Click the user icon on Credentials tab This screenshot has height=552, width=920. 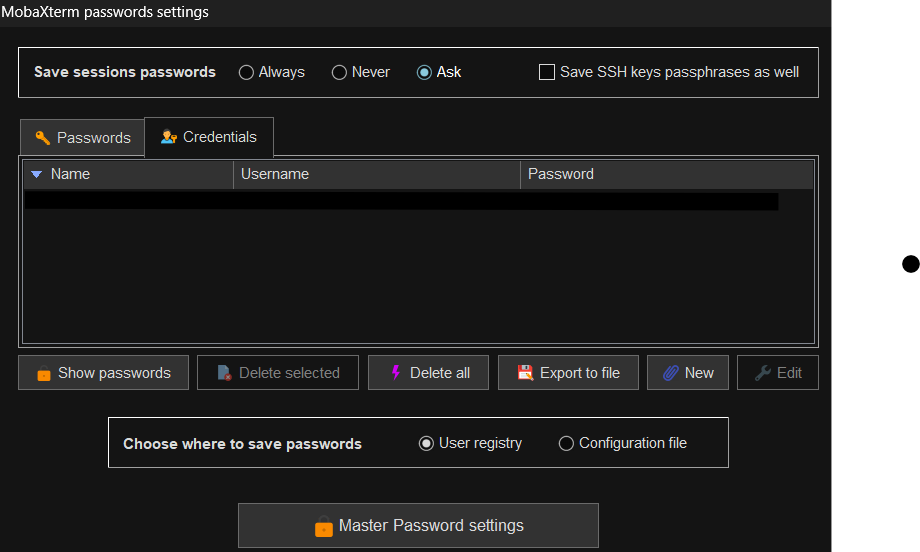[169, 137]
